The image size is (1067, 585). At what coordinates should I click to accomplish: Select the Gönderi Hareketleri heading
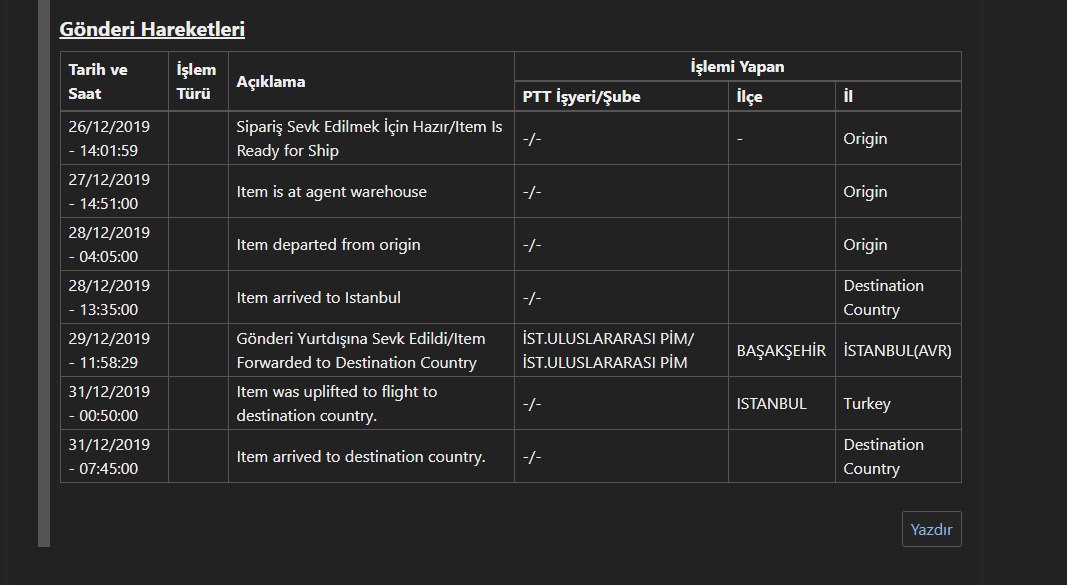[x=152, y=29]
